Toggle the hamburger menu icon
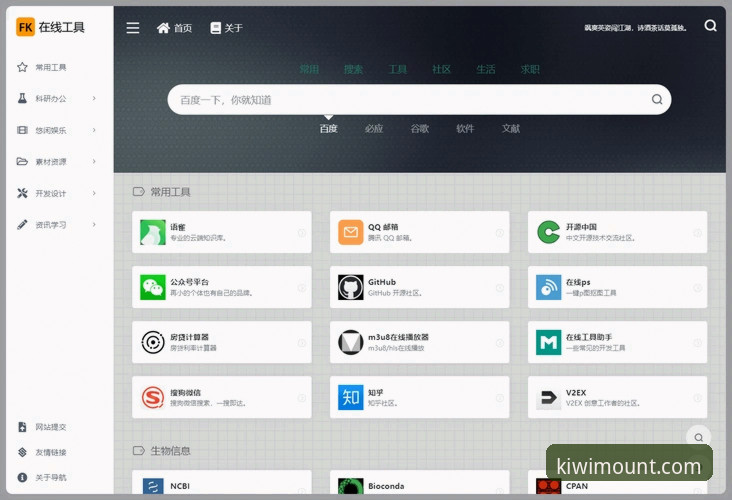 pos(133,28)
